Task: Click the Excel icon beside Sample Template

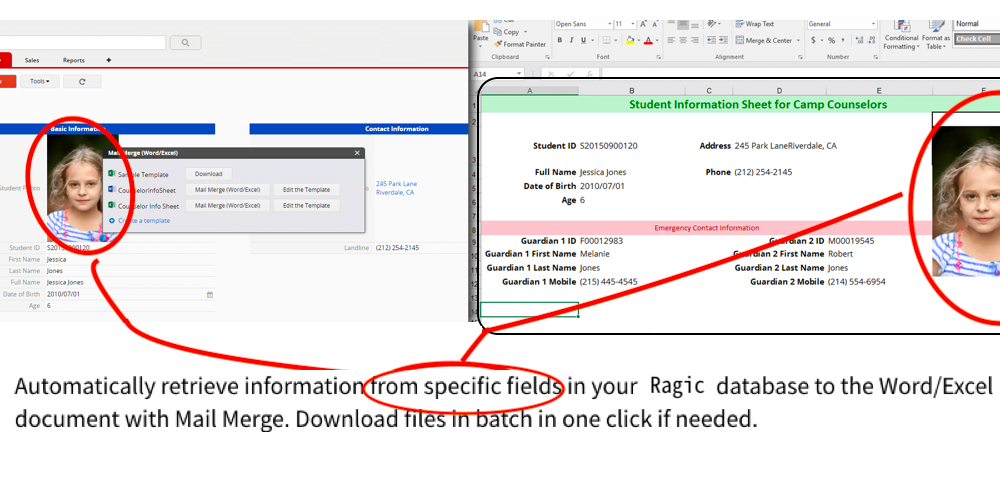Action: click(112, 173)
